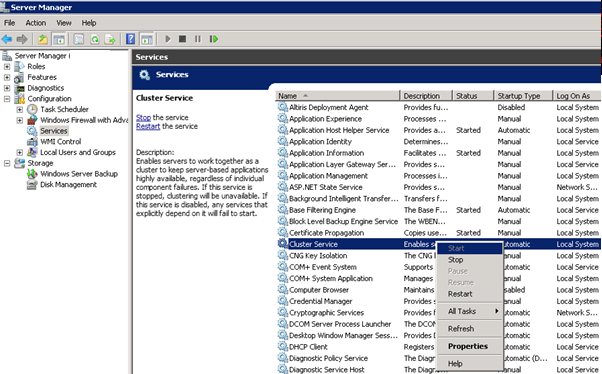Click the Start Service play icon
The image size is (602, 374).
(168, 39)
